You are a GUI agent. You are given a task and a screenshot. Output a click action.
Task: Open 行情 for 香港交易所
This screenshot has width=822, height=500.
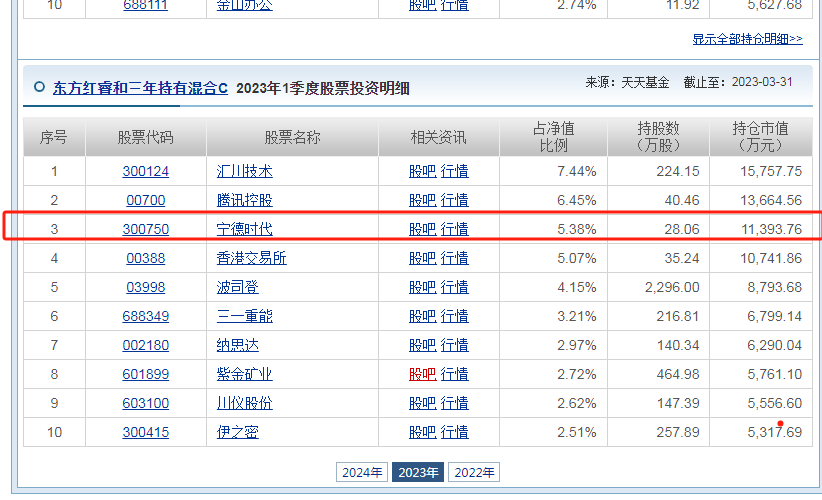455,258
